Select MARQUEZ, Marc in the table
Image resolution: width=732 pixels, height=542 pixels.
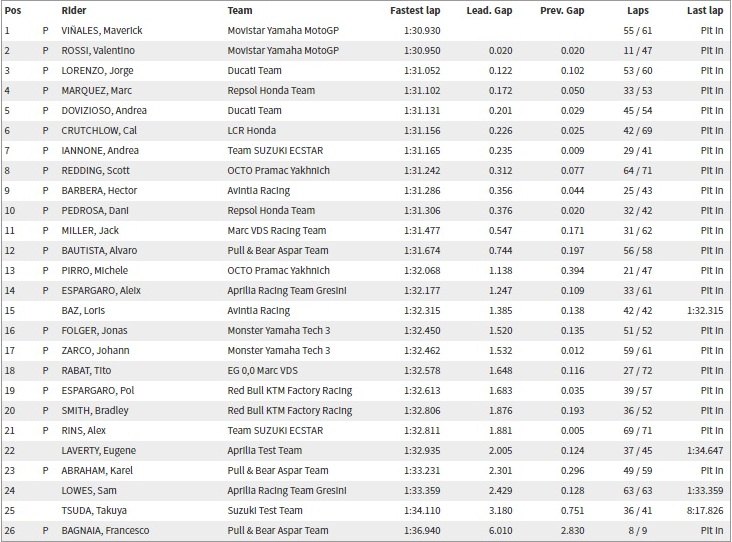[x=97, y=91]
